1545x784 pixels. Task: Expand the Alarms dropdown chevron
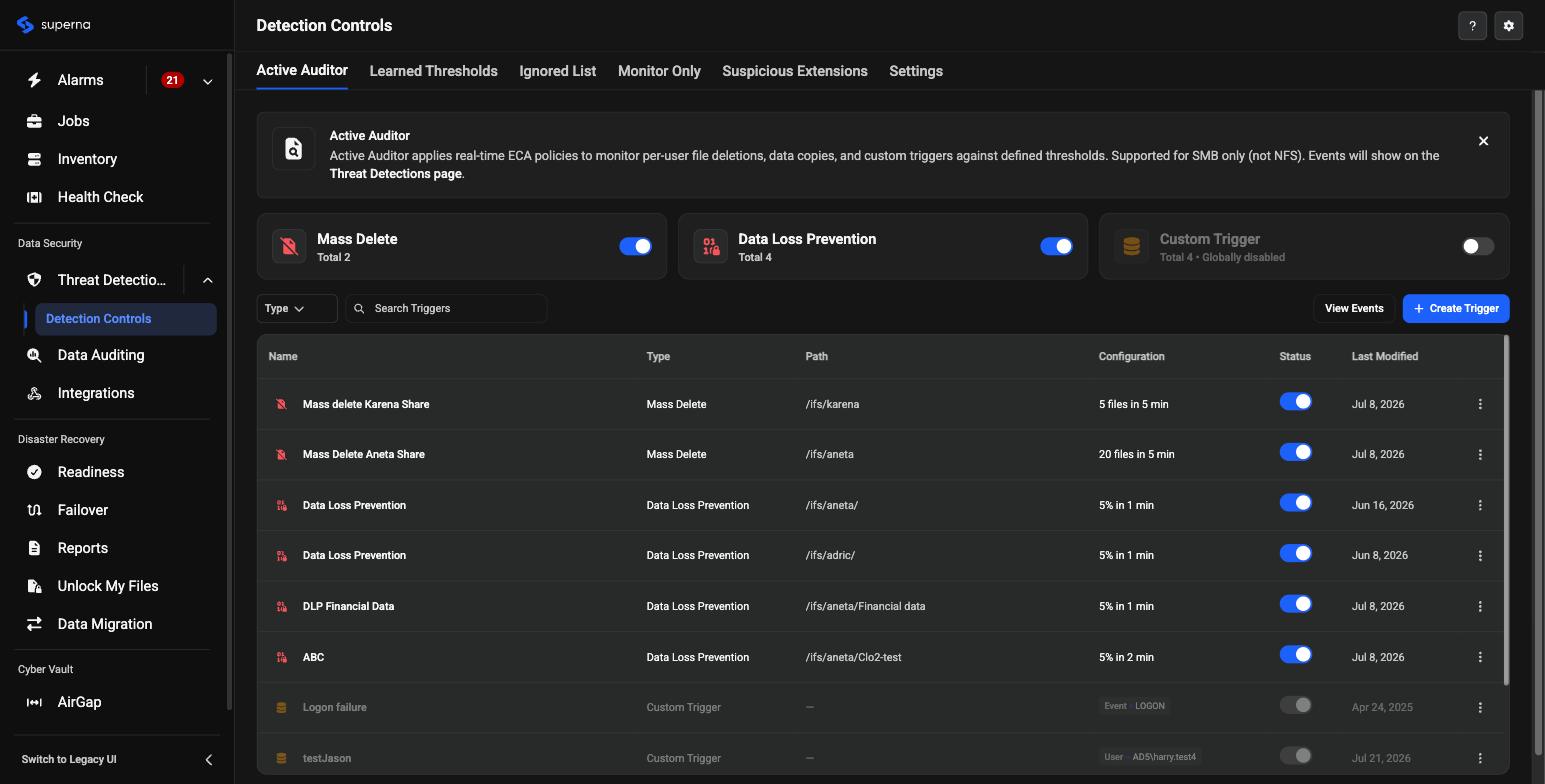click(207, 81)
